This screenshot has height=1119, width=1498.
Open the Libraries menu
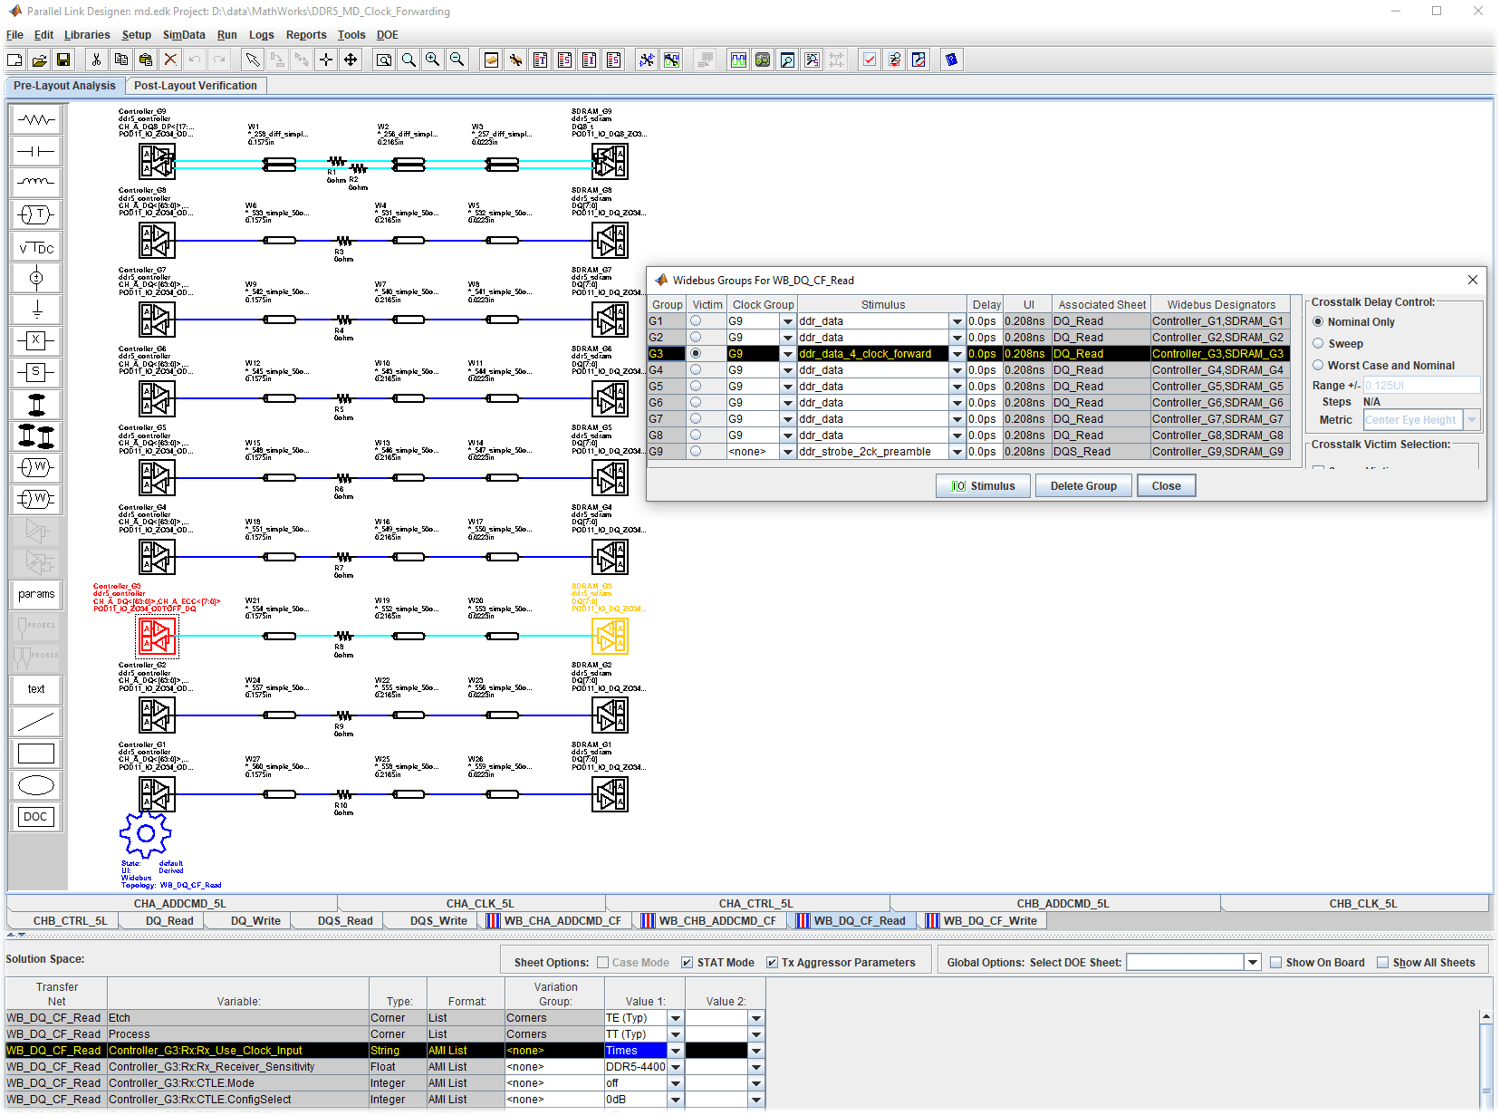[x=87, y=35]
